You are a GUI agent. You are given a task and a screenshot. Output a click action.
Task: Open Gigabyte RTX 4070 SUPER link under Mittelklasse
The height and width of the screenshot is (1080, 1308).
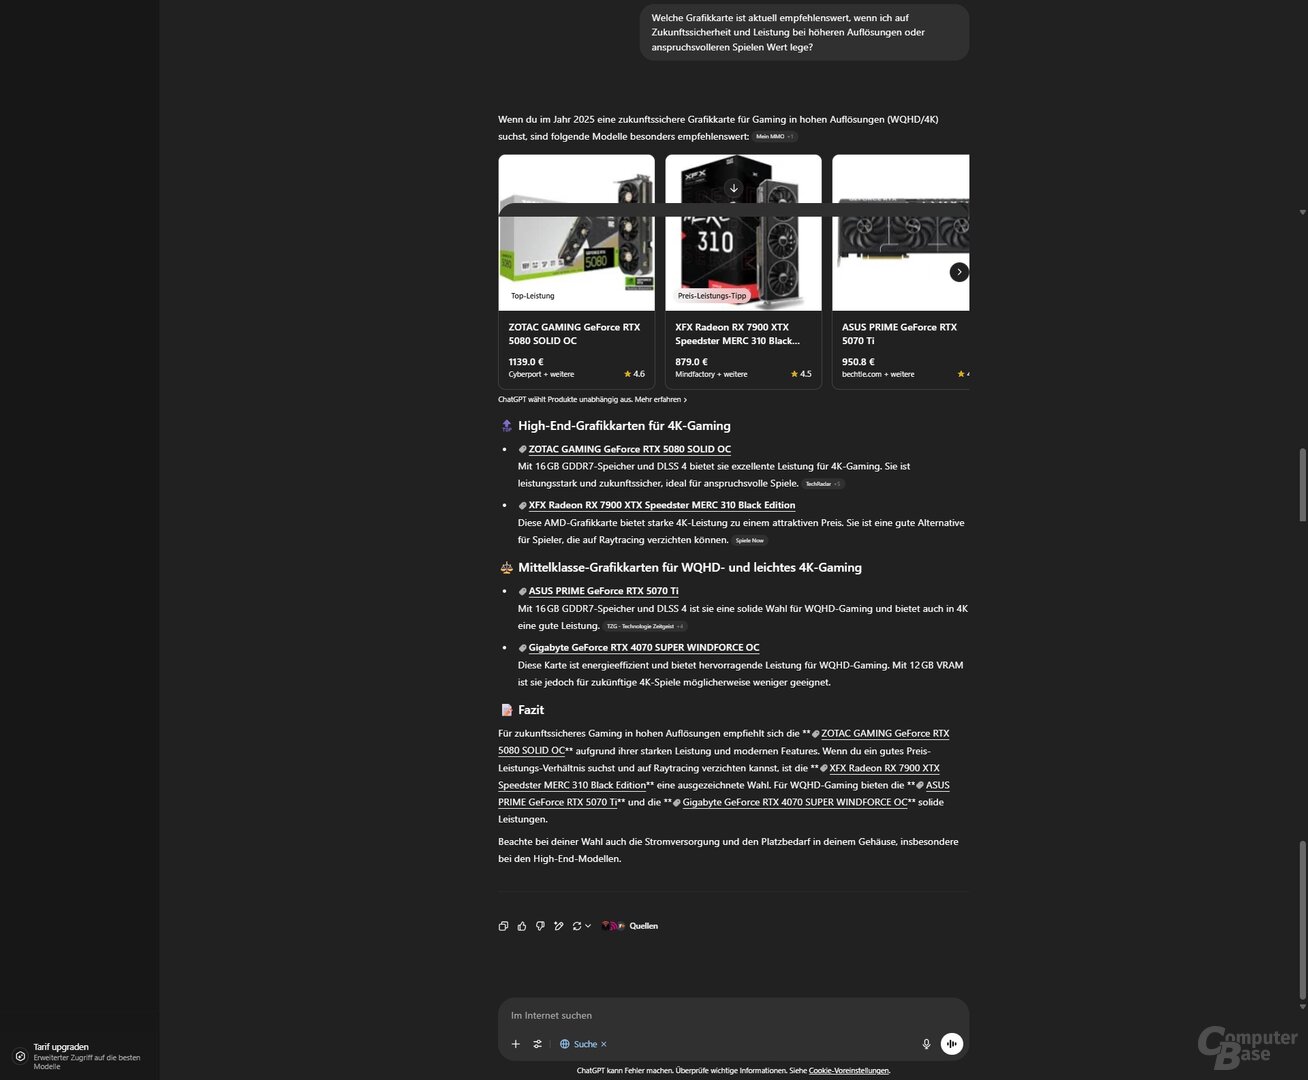click(643, 647)
